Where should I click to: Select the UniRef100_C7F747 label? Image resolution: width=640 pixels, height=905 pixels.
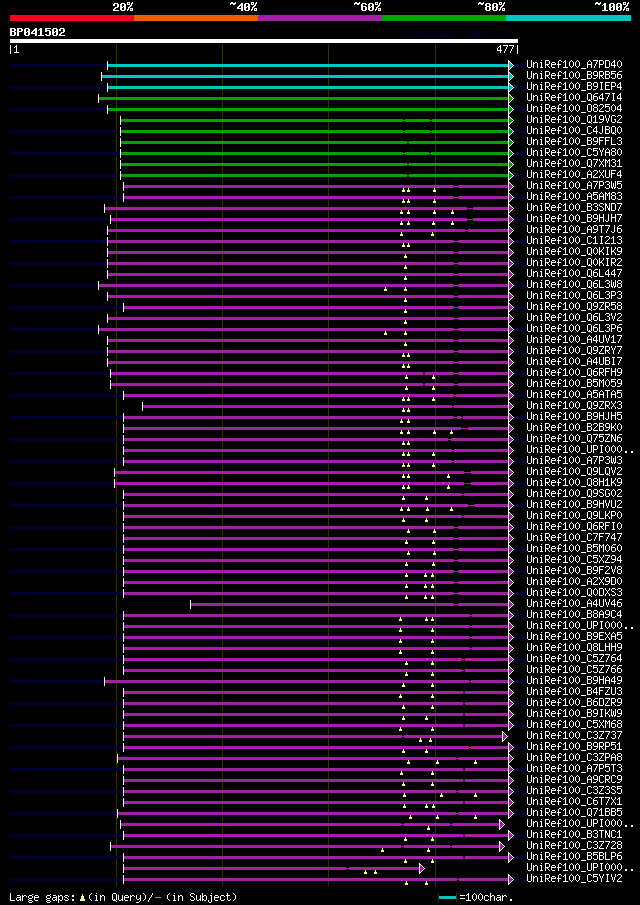(574, 537)
